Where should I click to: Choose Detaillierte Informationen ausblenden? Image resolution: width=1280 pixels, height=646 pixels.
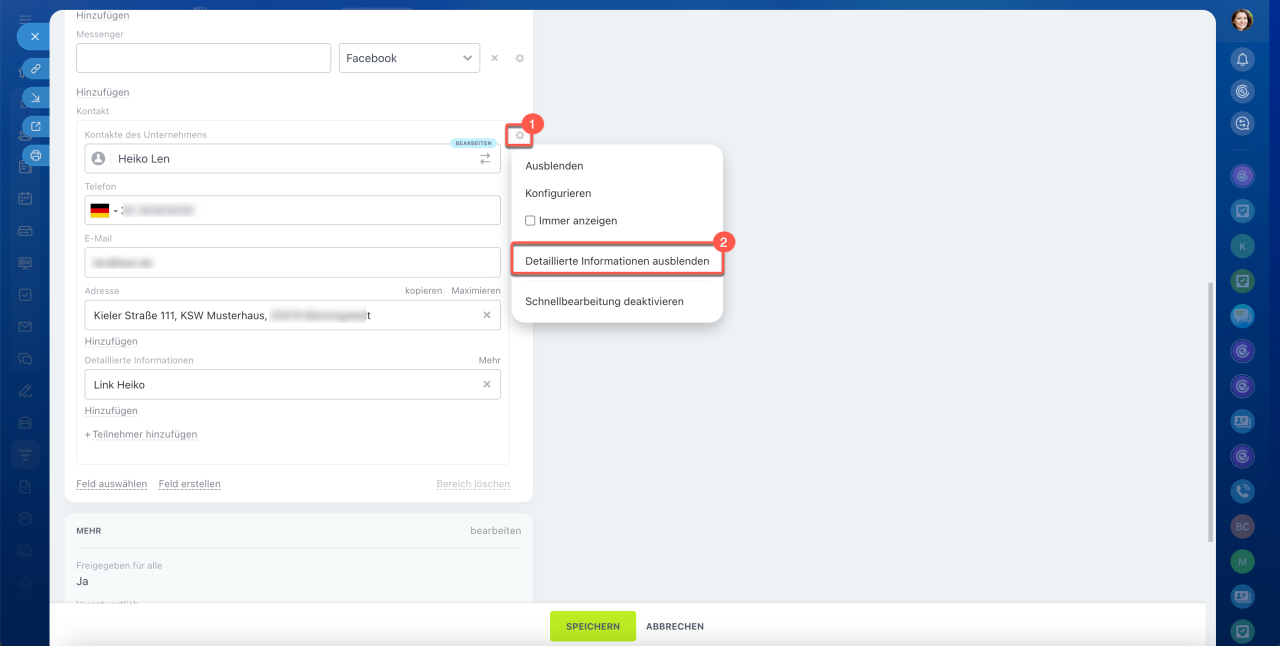[617, 261]
